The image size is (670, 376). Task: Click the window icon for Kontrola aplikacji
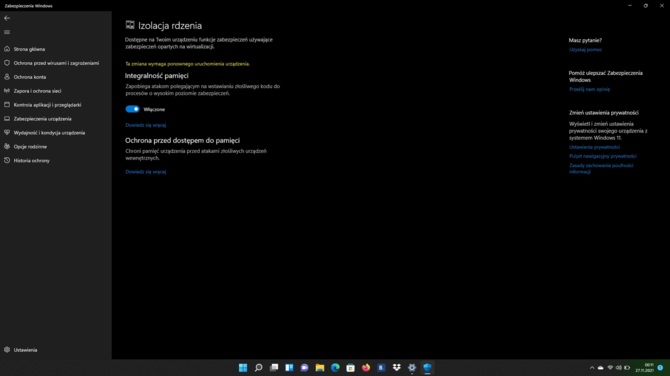pyautogui.click(x=7, y=105)
